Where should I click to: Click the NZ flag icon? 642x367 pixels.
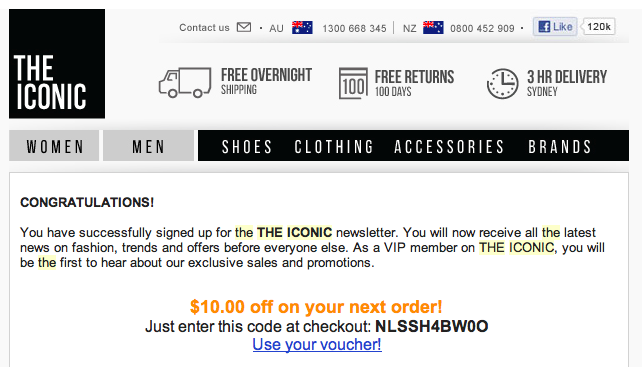433,27
